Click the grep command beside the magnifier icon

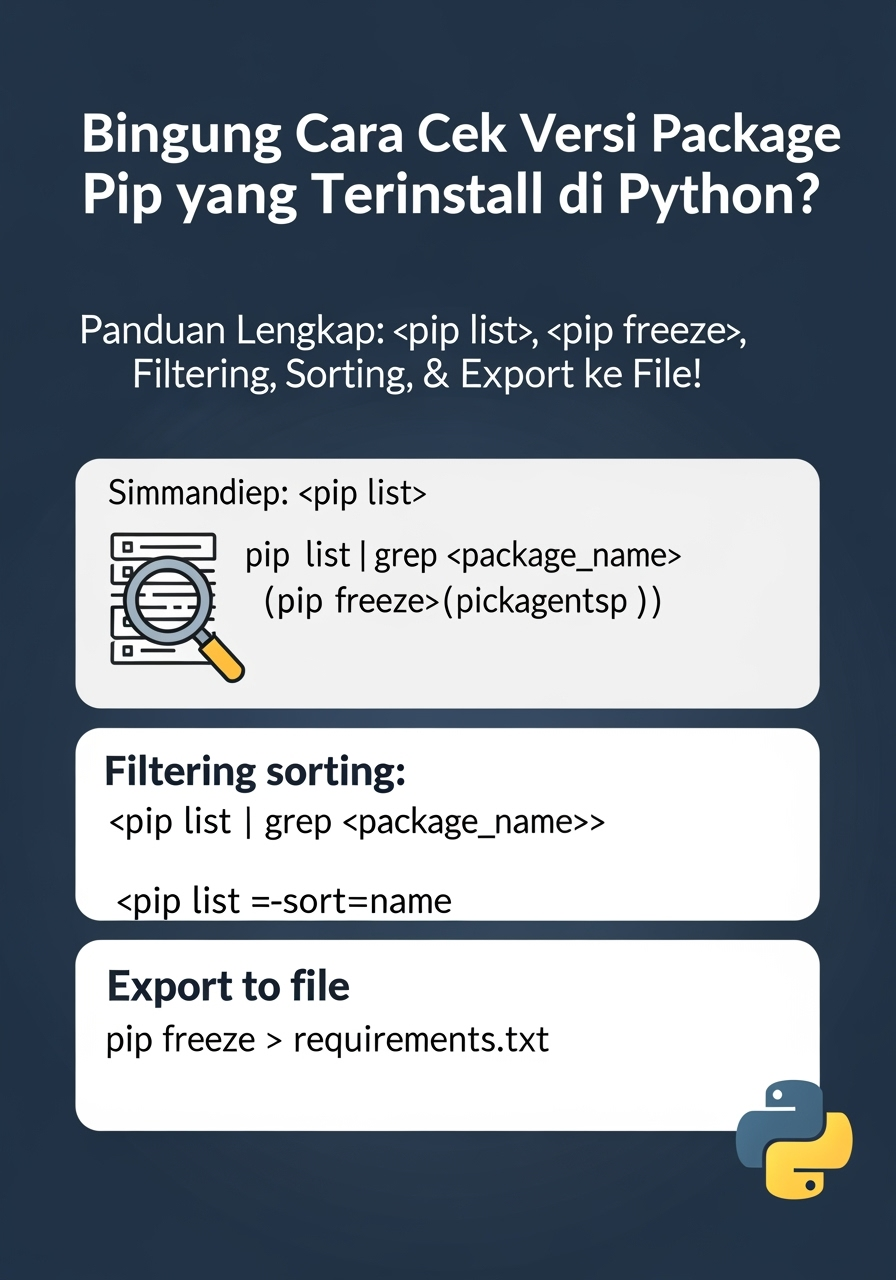(463, 556)
